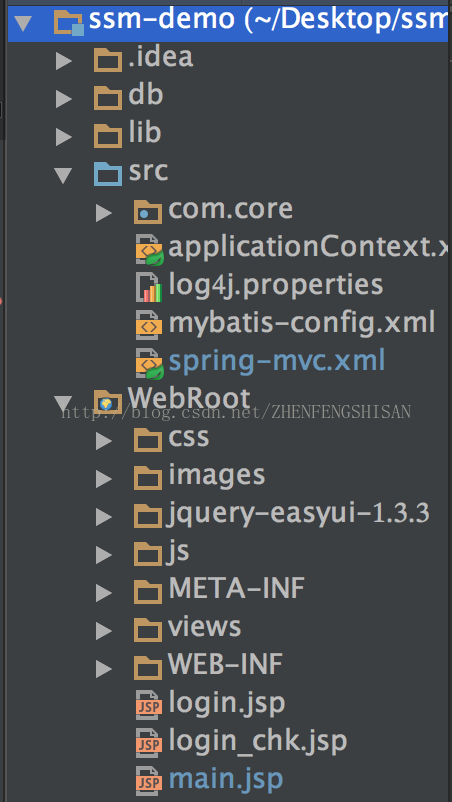Click the db folder icon
This screenshot has width=452, height=802.
click(x=108, y=98)
